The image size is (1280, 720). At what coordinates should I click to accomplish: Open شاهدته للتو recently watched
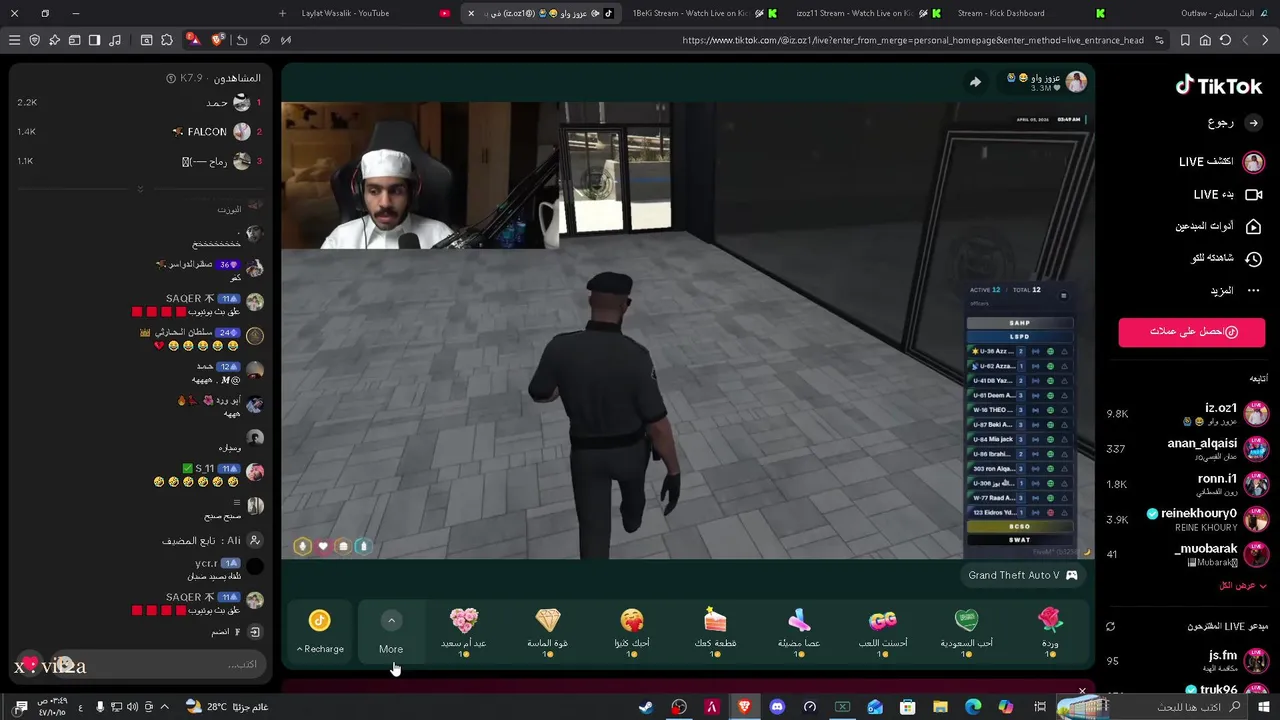click(x=1225, y=258)
